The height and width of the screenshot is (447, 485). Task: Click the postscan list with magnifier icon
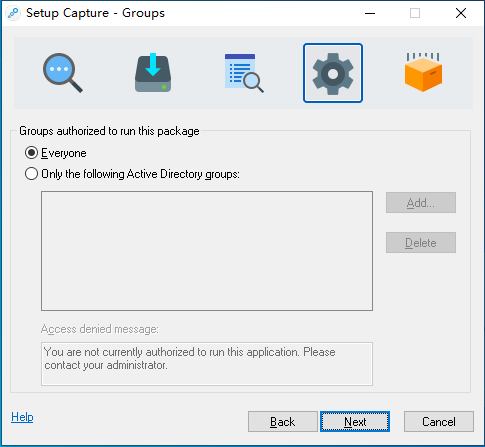[244, 73]
